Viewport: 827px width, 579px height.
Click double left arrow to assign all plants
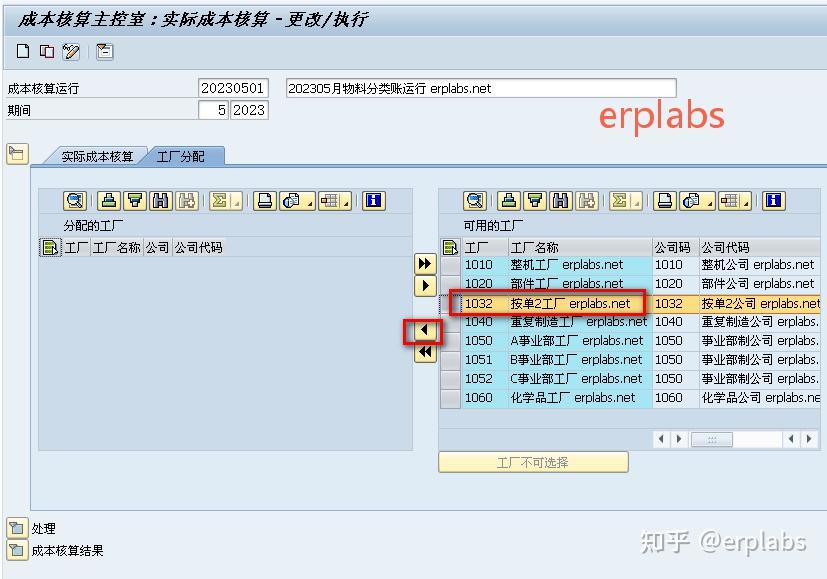(425, 352)
